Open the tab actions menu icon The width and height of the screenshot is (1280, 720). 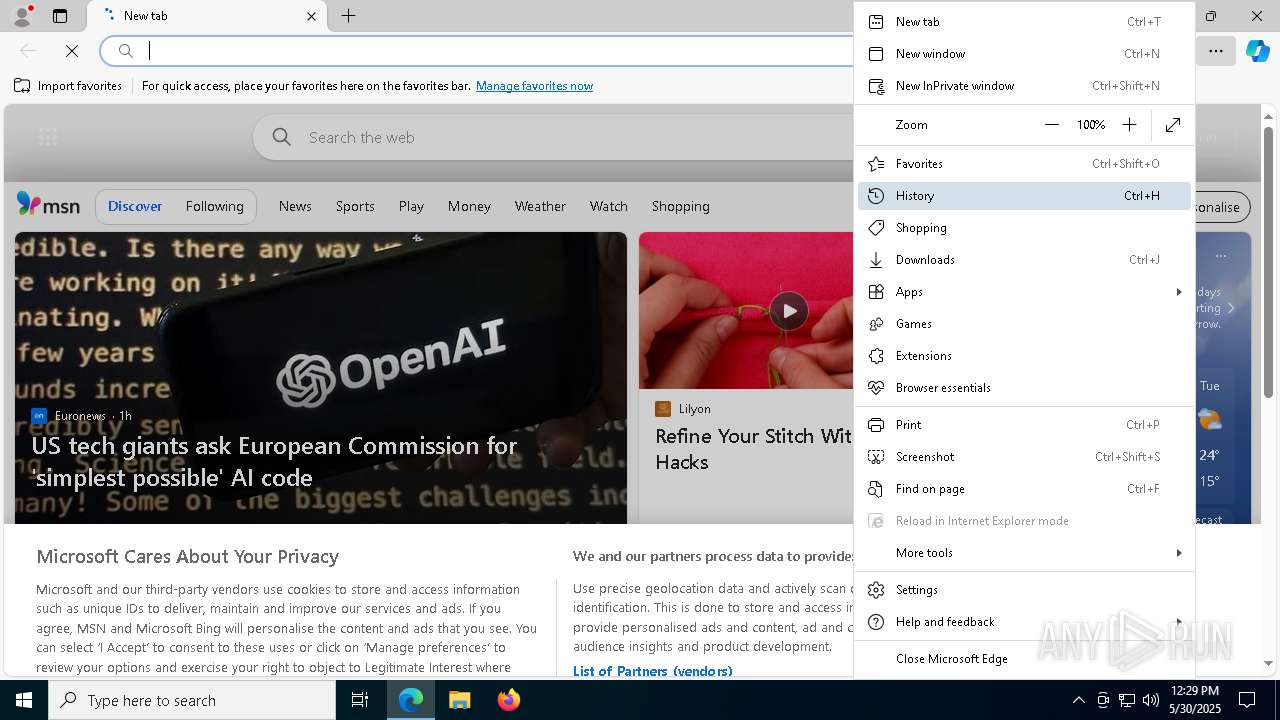(x=60, y=16)
